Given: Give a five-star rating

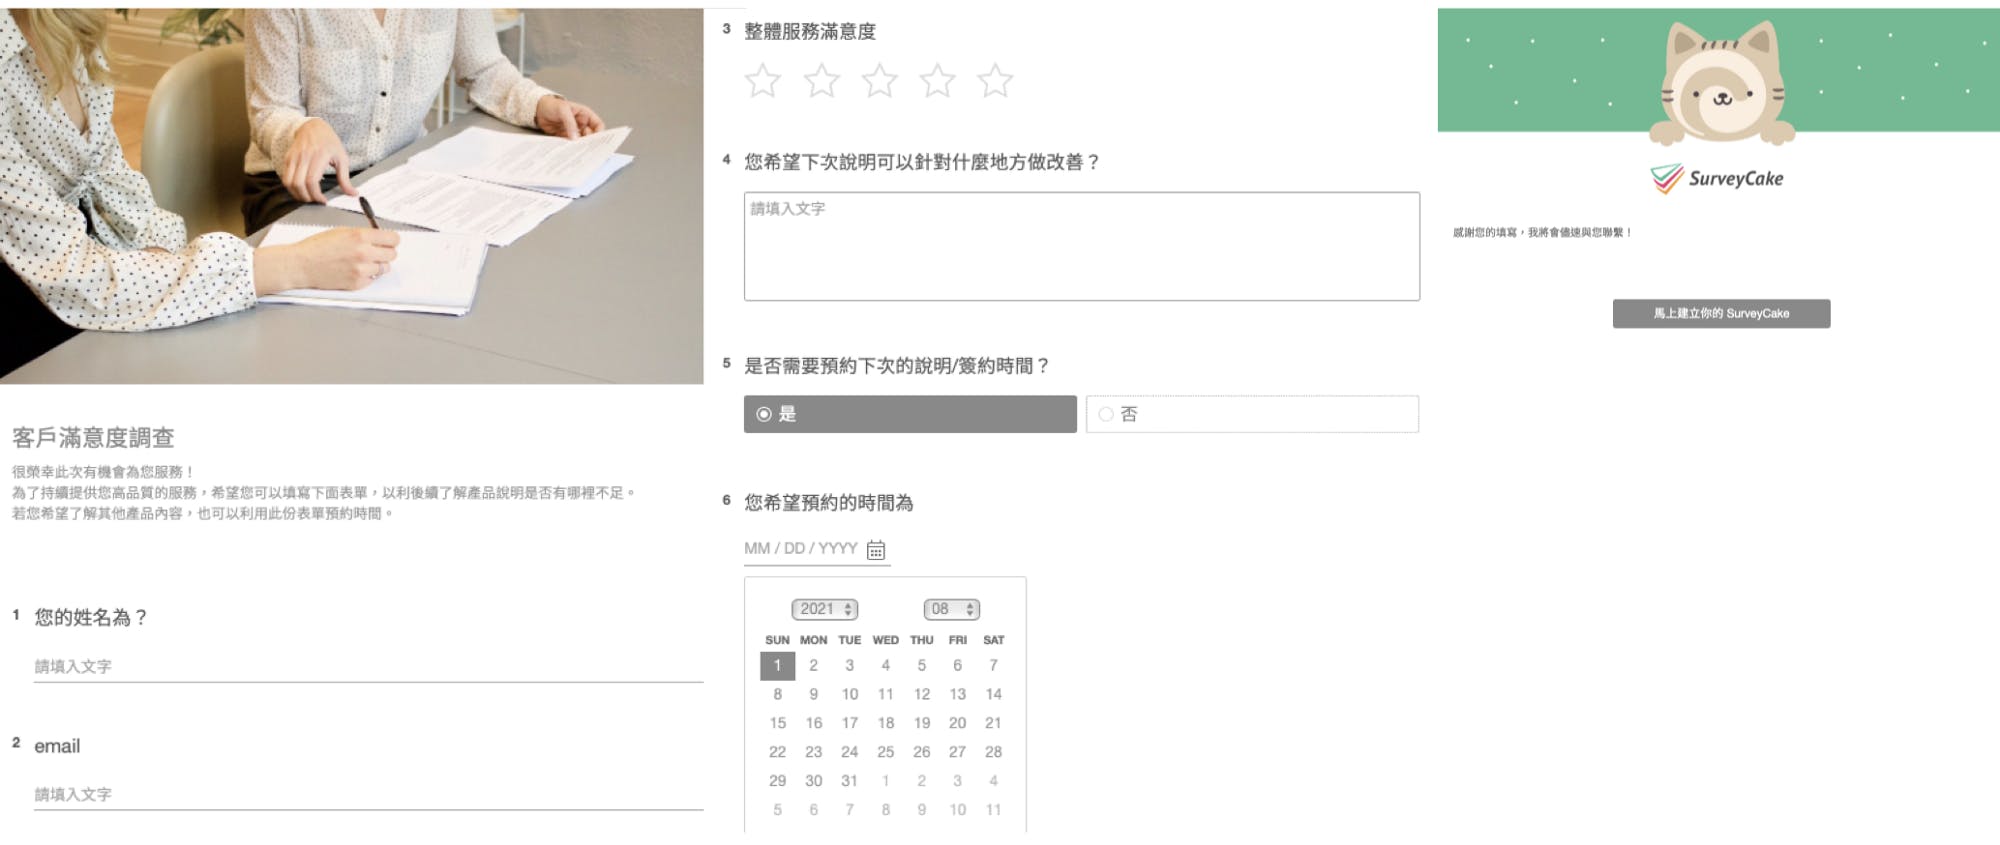Looking at the screenshot, I should coord(995,81).
